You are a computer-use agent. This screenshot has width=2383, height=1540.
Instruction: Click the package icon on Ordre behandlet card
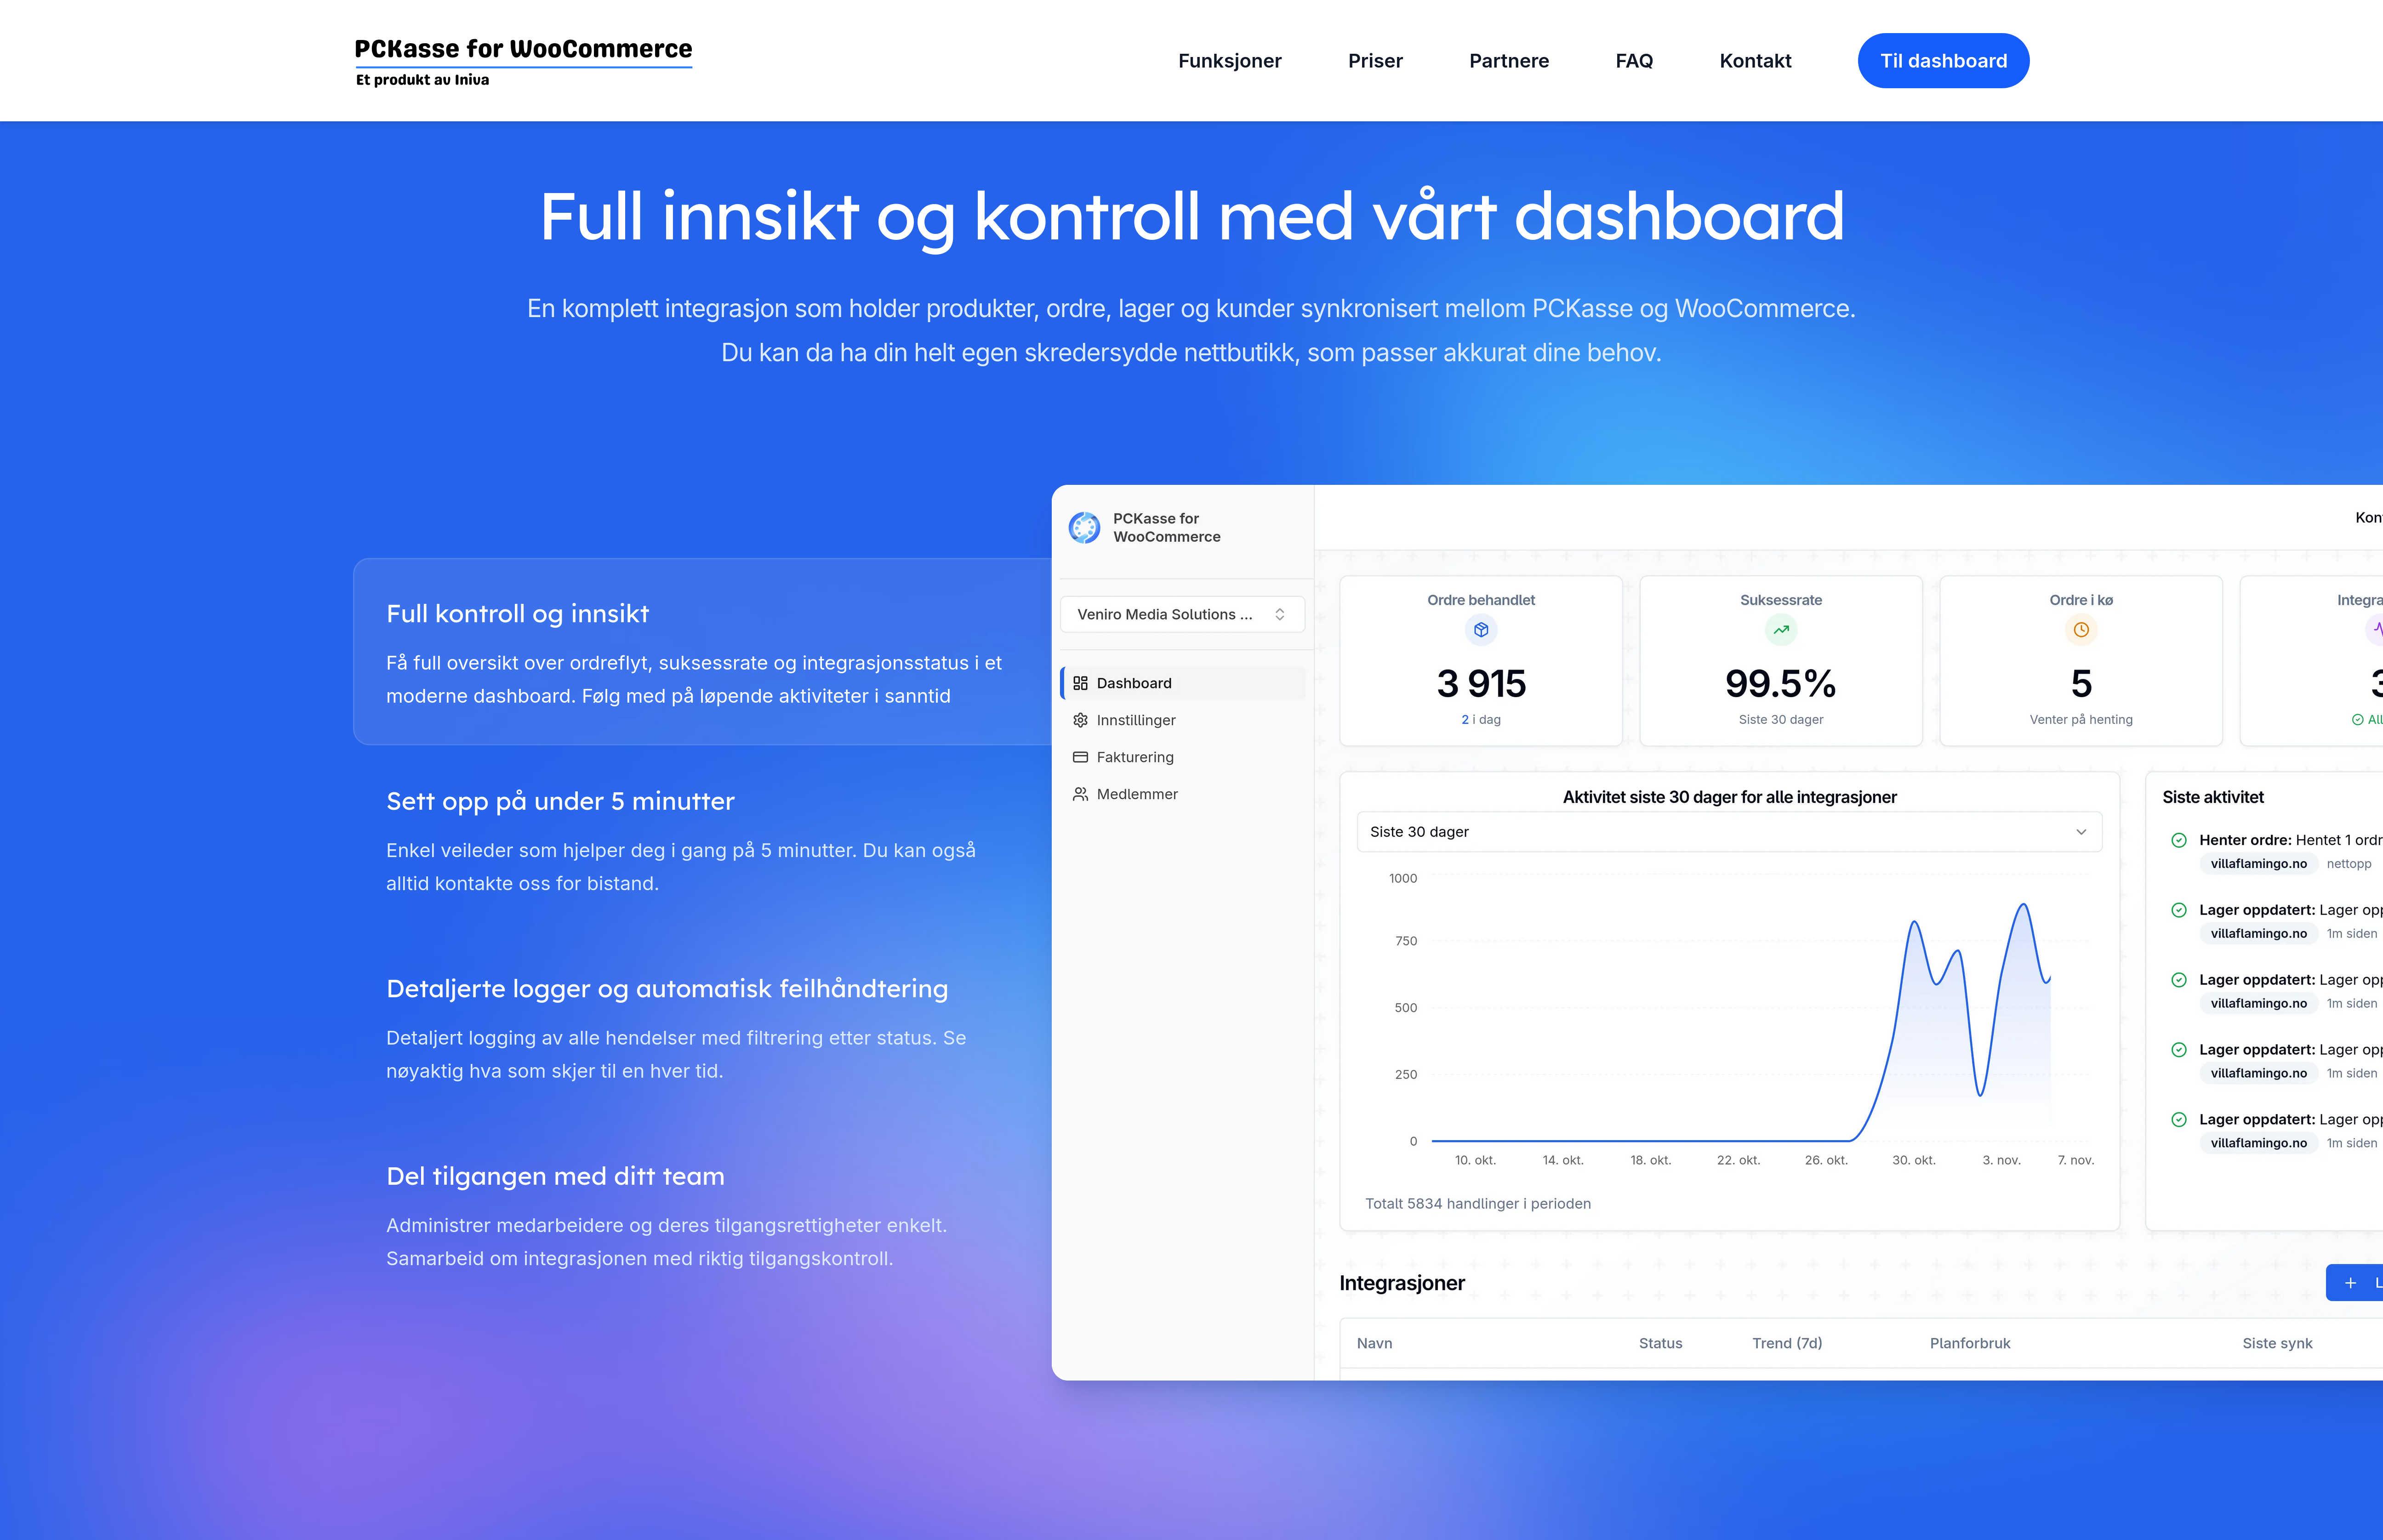pyautogui.click(x=1480, y=630)
